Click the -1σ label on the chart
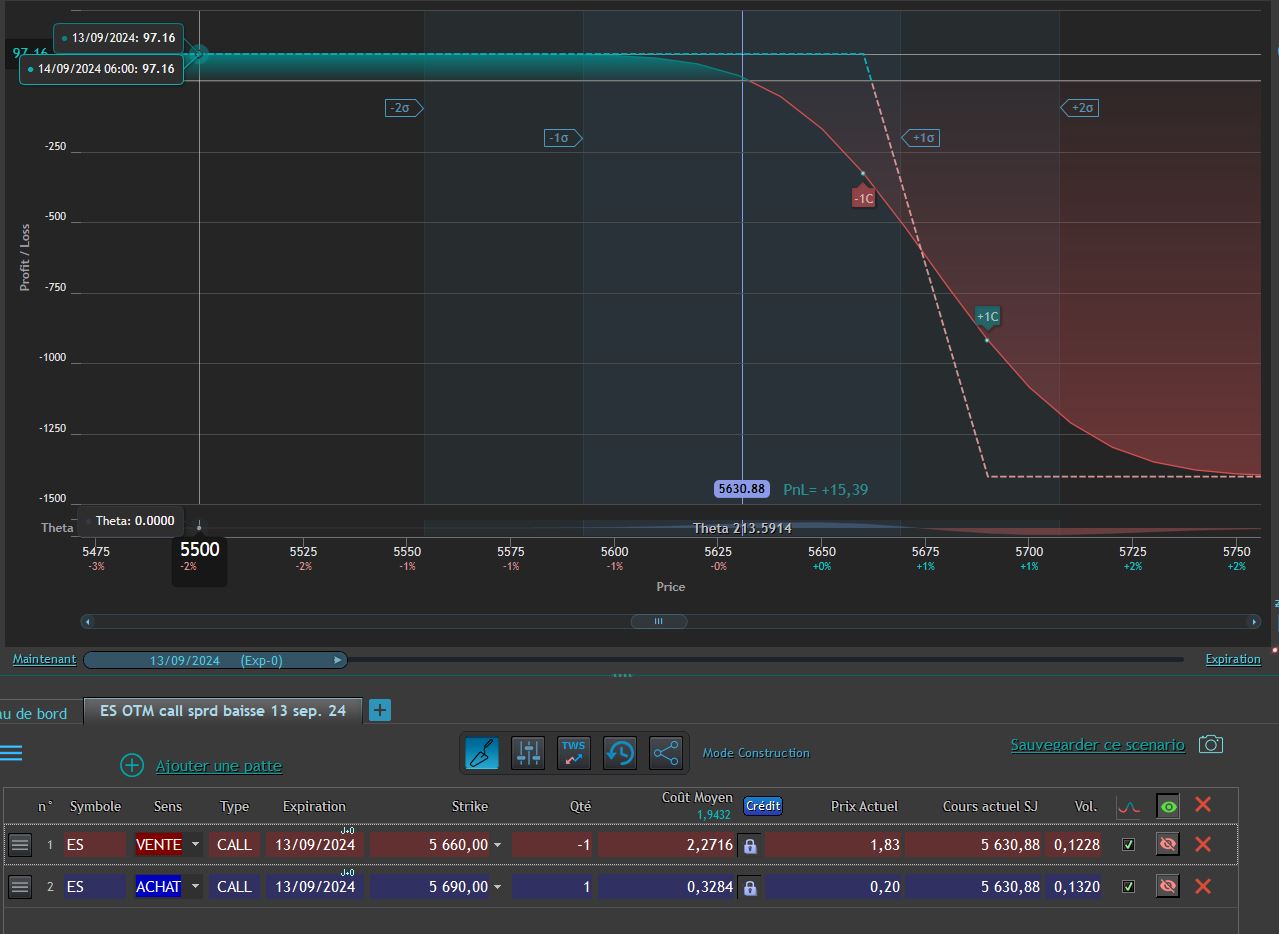Screen dimensions: 1279x934 (563, 137)
